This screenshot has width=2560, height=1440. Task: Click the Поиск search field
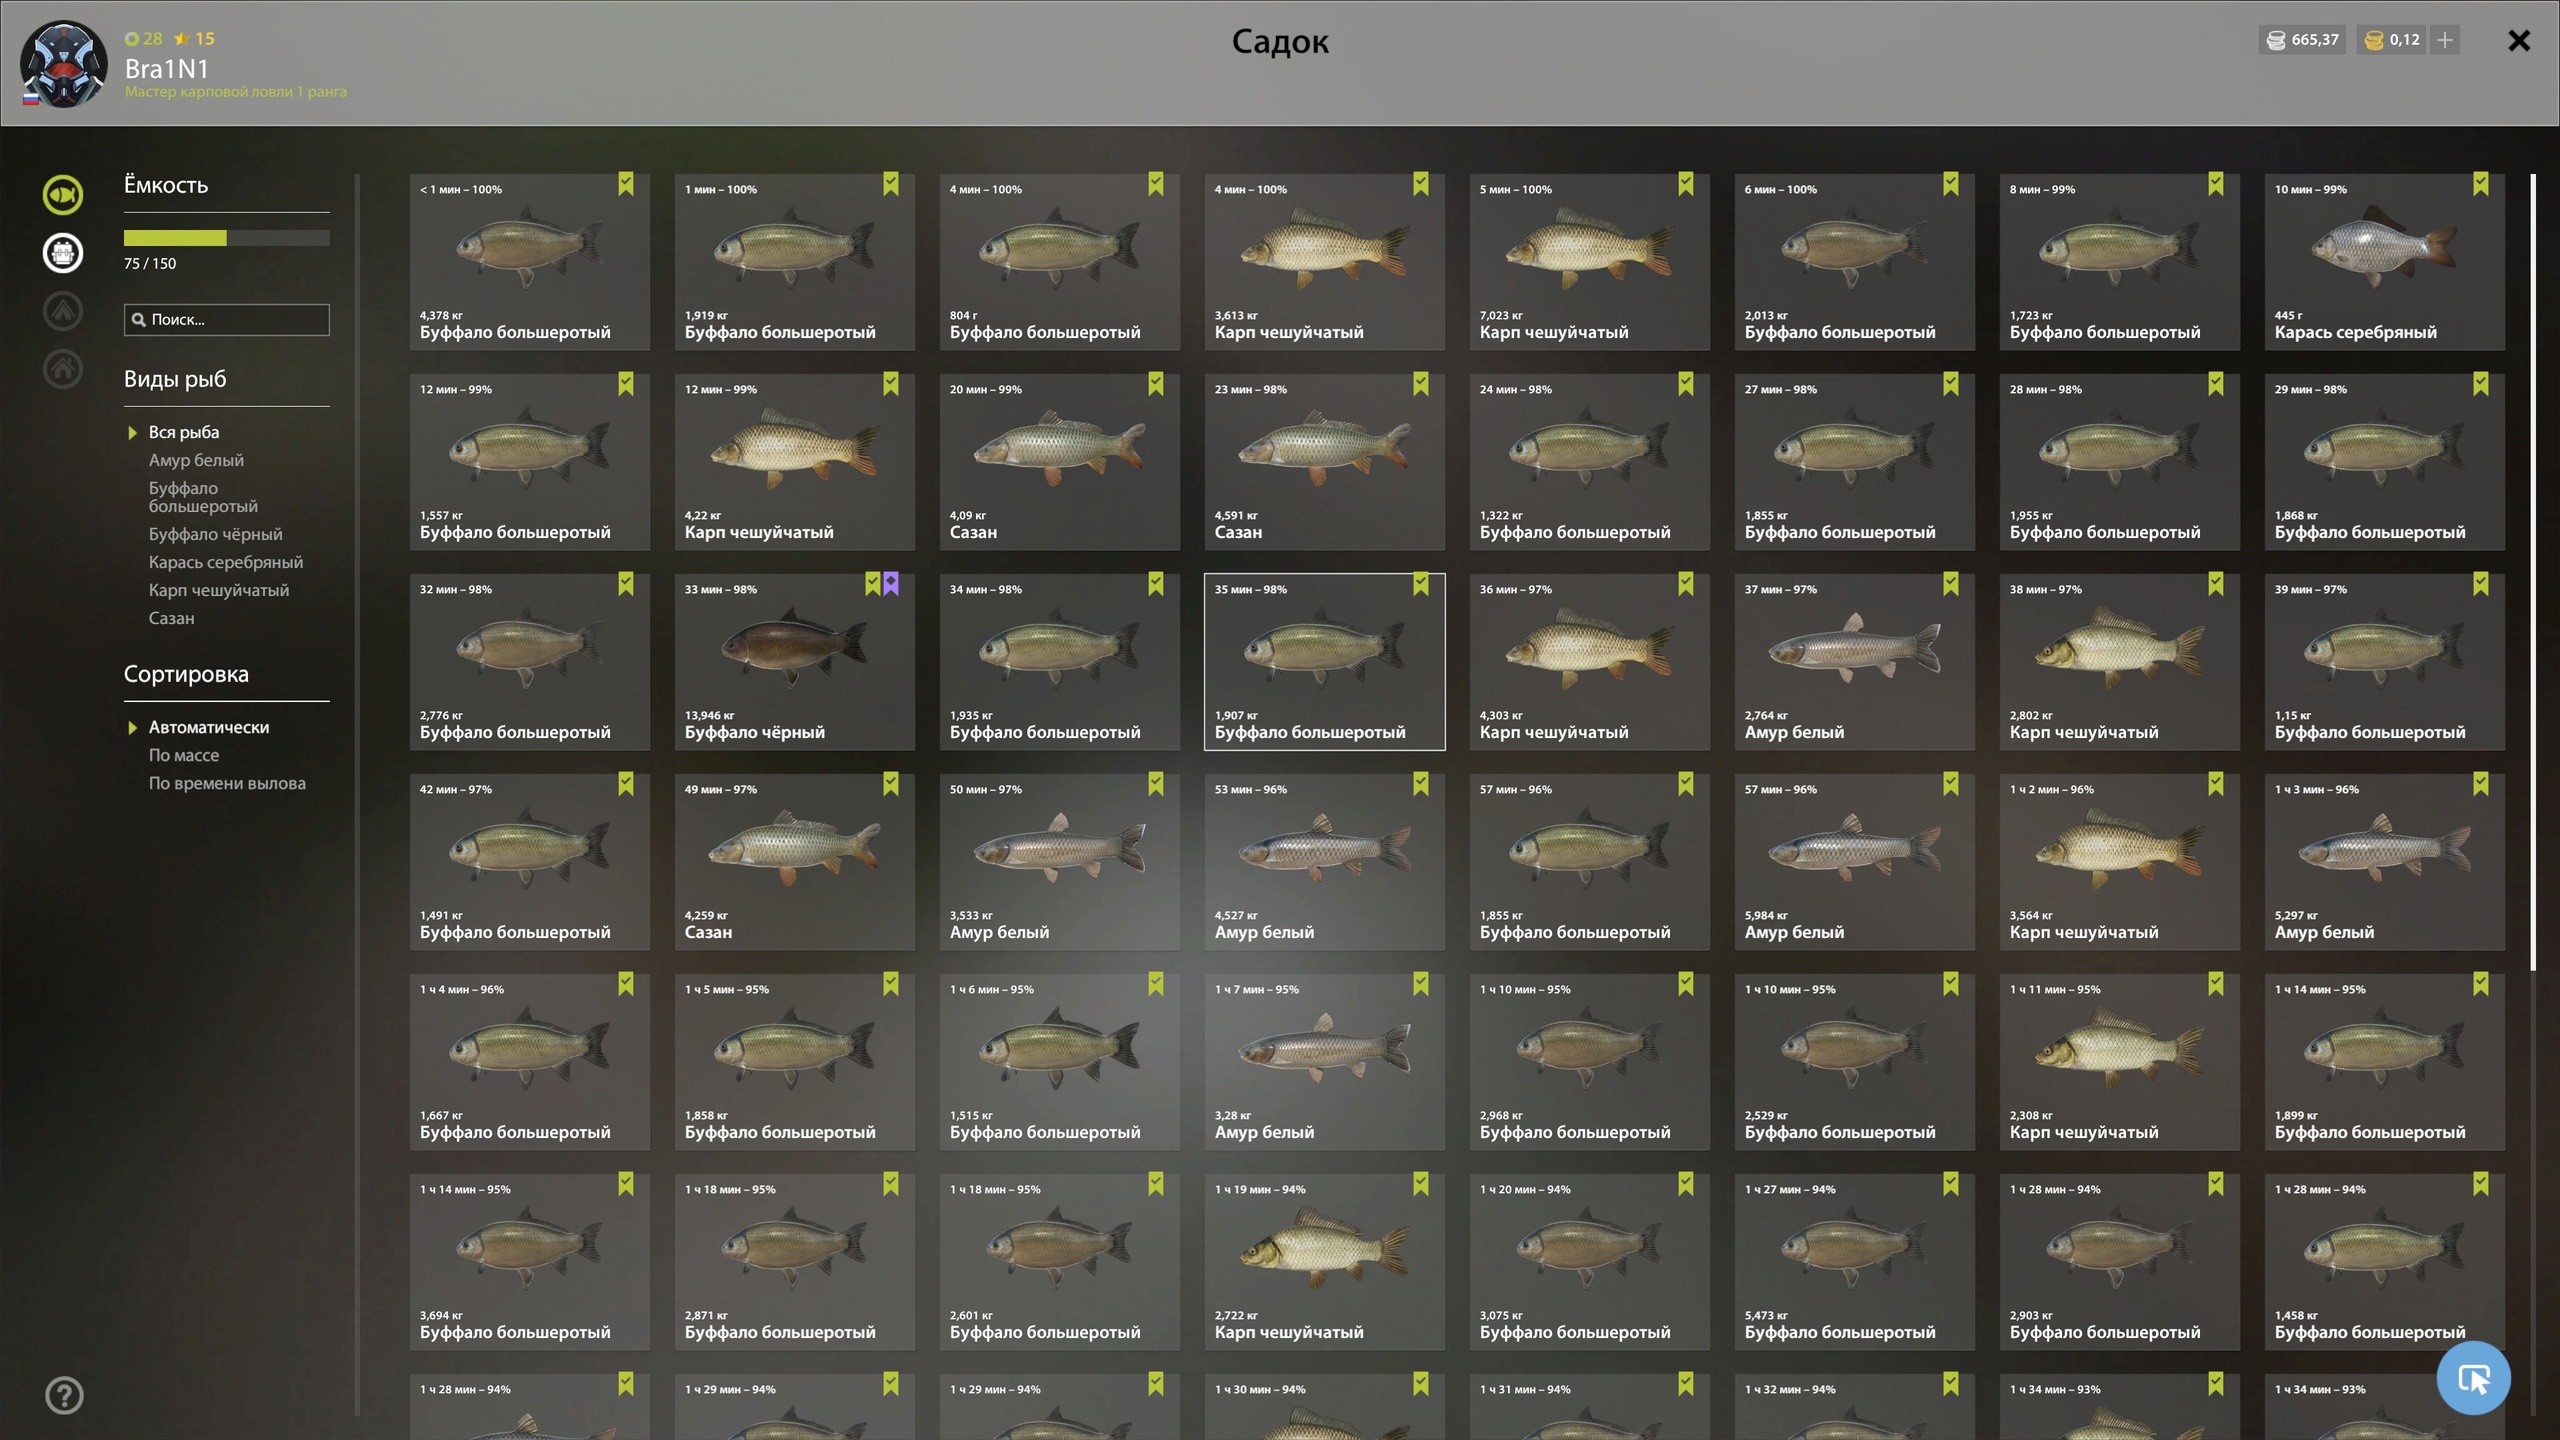pos(226,319)
